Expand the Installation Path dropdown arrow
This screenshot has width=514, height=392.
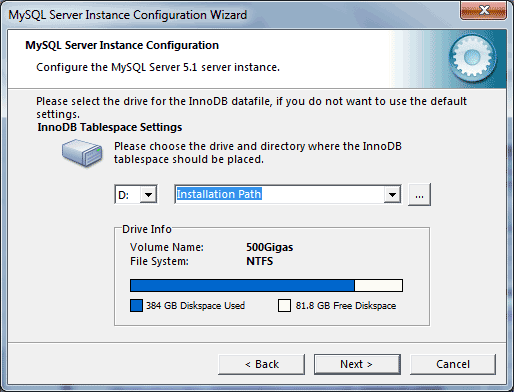(x=392, y=194)
